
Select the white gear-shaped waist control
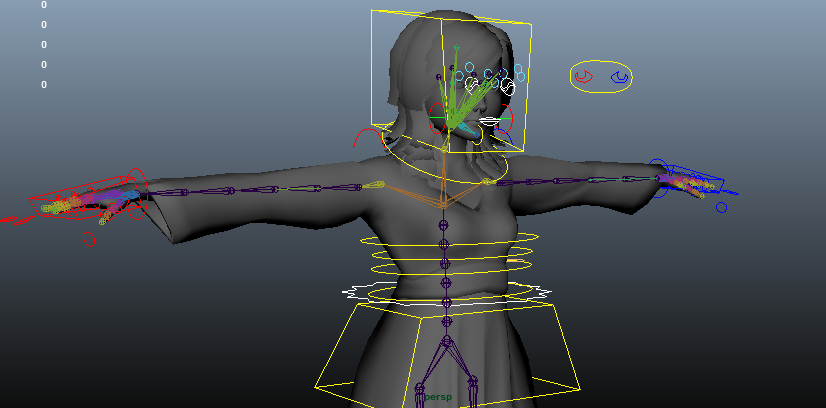coord(447,294)
